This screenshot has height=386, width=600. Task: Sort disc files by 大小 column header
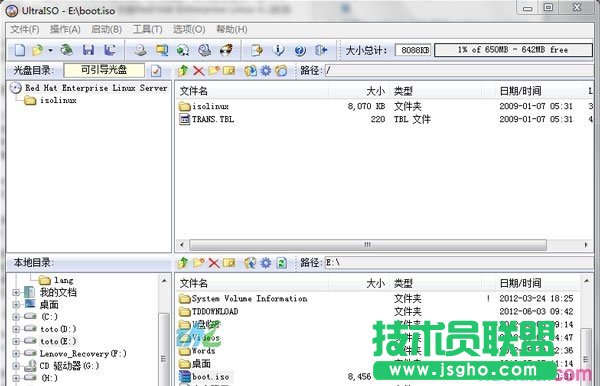pyautogui.click(x=359, y=91)
